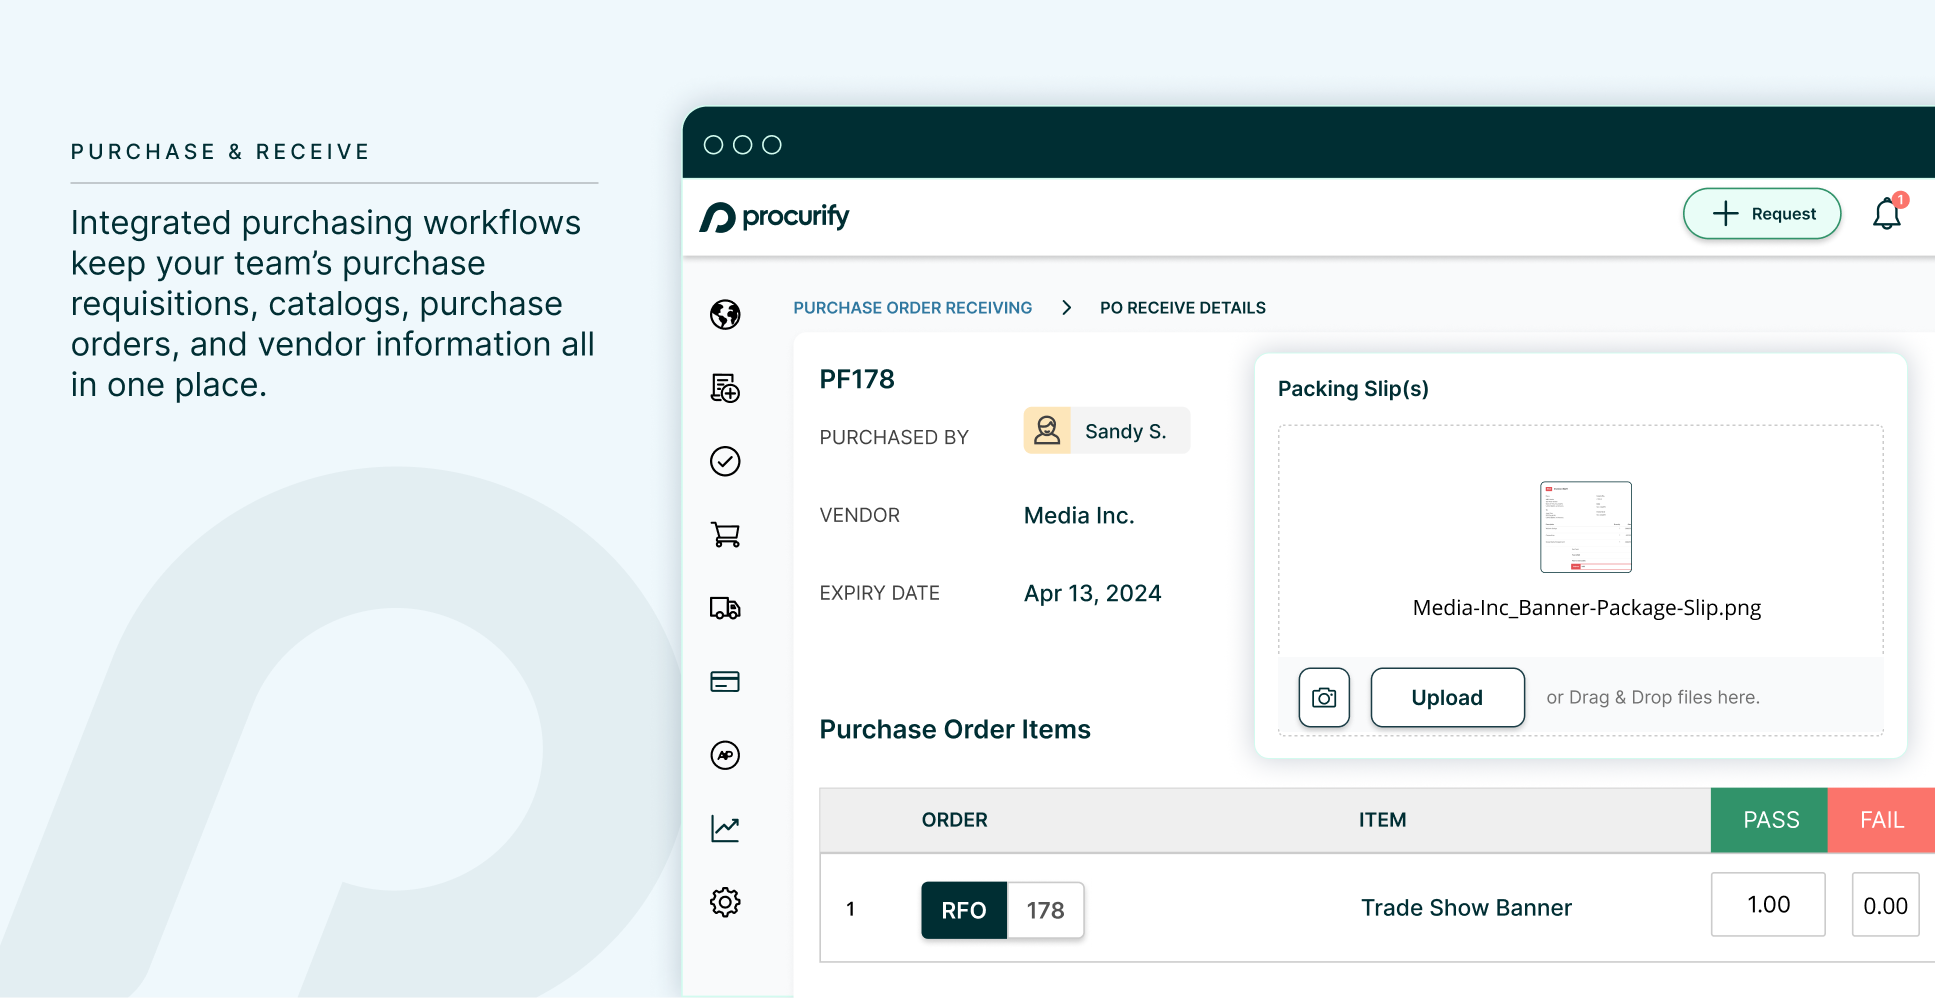Open payments via the card icon
Viewport: 1936px width, 998px height.
click(725, 681)
